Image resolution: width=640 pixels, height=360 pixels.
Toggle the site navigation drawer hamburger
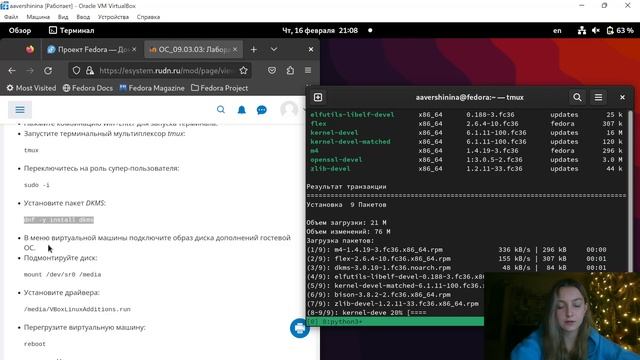tap(20, 110)
